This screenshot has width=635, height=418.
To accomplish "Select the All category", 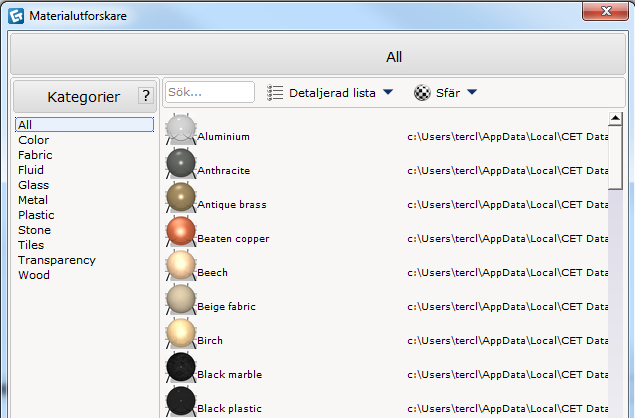I will (x=84, y=125).
